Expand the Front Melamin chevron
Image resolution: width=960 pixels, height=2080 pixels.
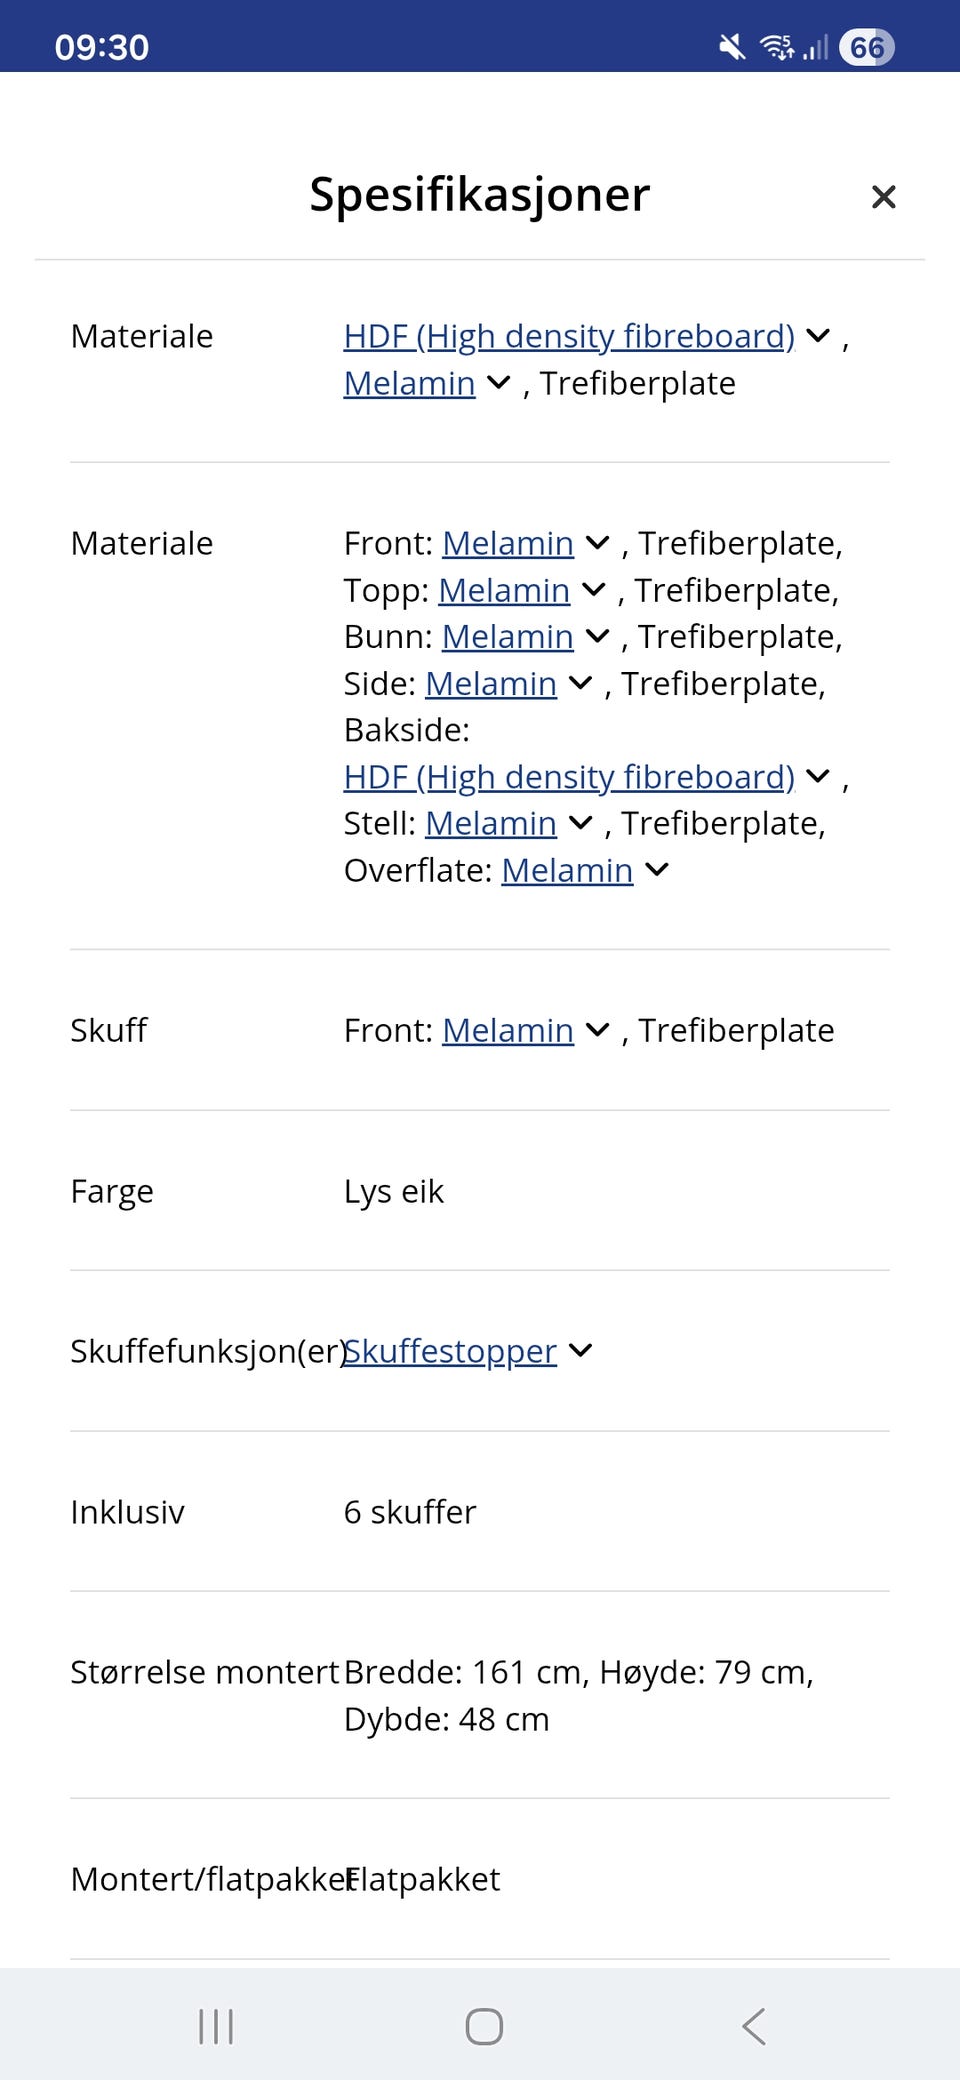(x=597, y=543)
